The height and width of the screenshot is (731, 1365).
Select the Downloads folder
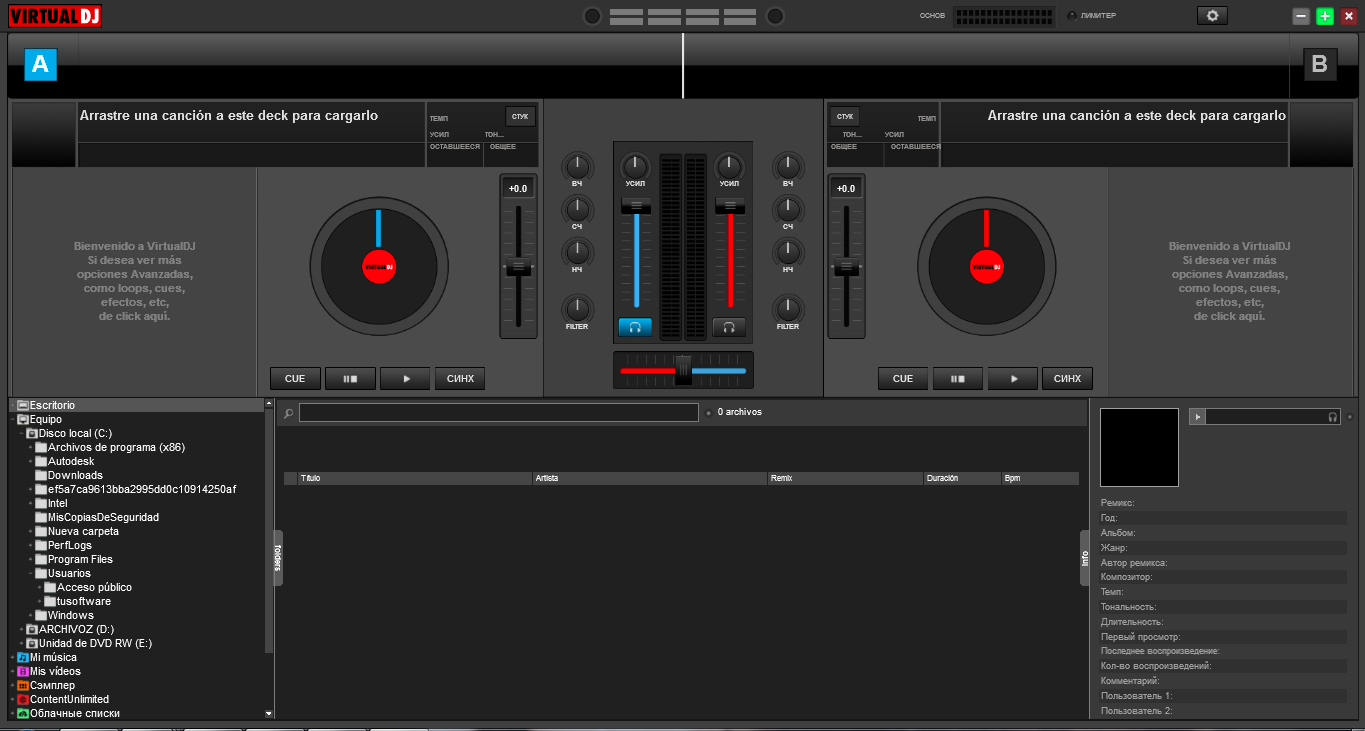click(75, 475)
